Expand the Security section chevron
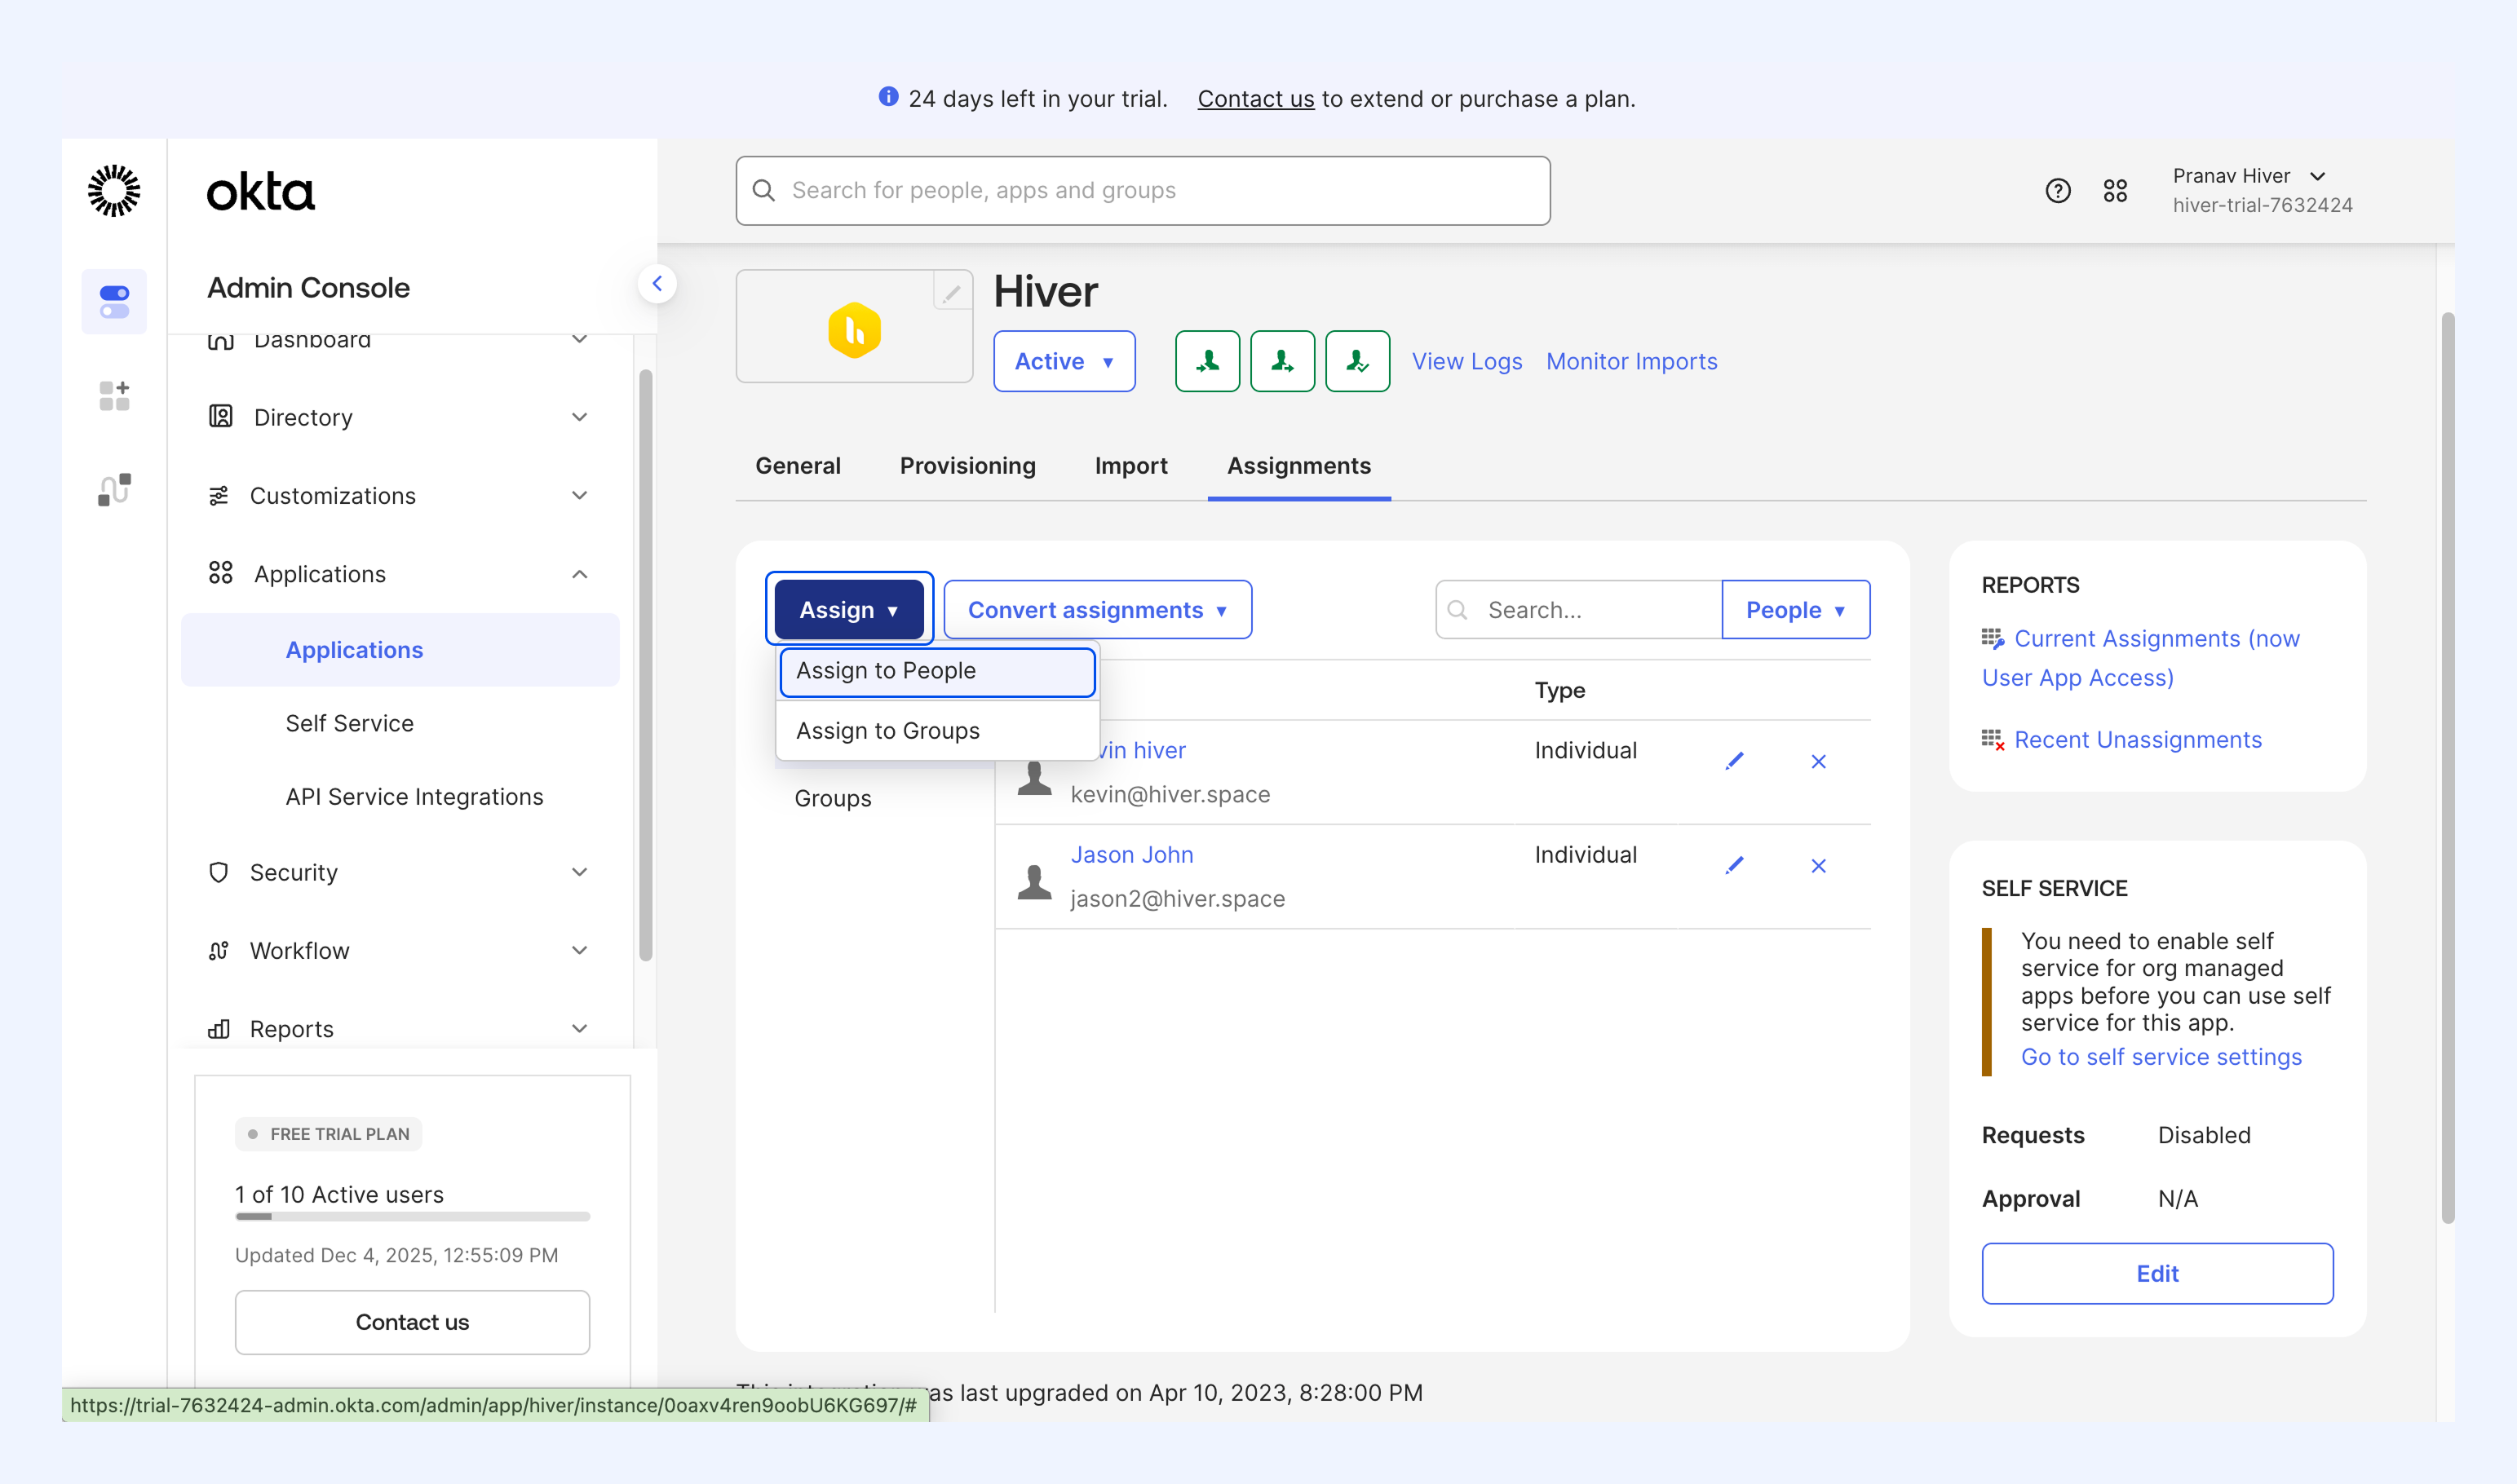2517x1484 pixels. click(579, 872)
